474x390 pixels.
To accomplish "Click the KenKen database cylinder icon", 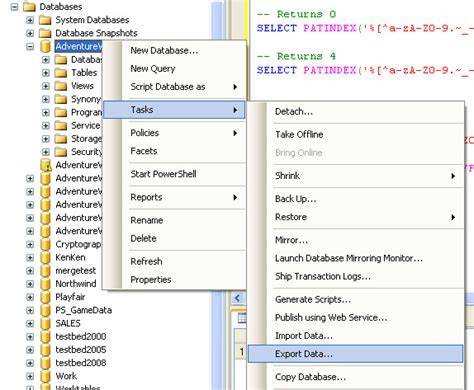I will point(45,258).
